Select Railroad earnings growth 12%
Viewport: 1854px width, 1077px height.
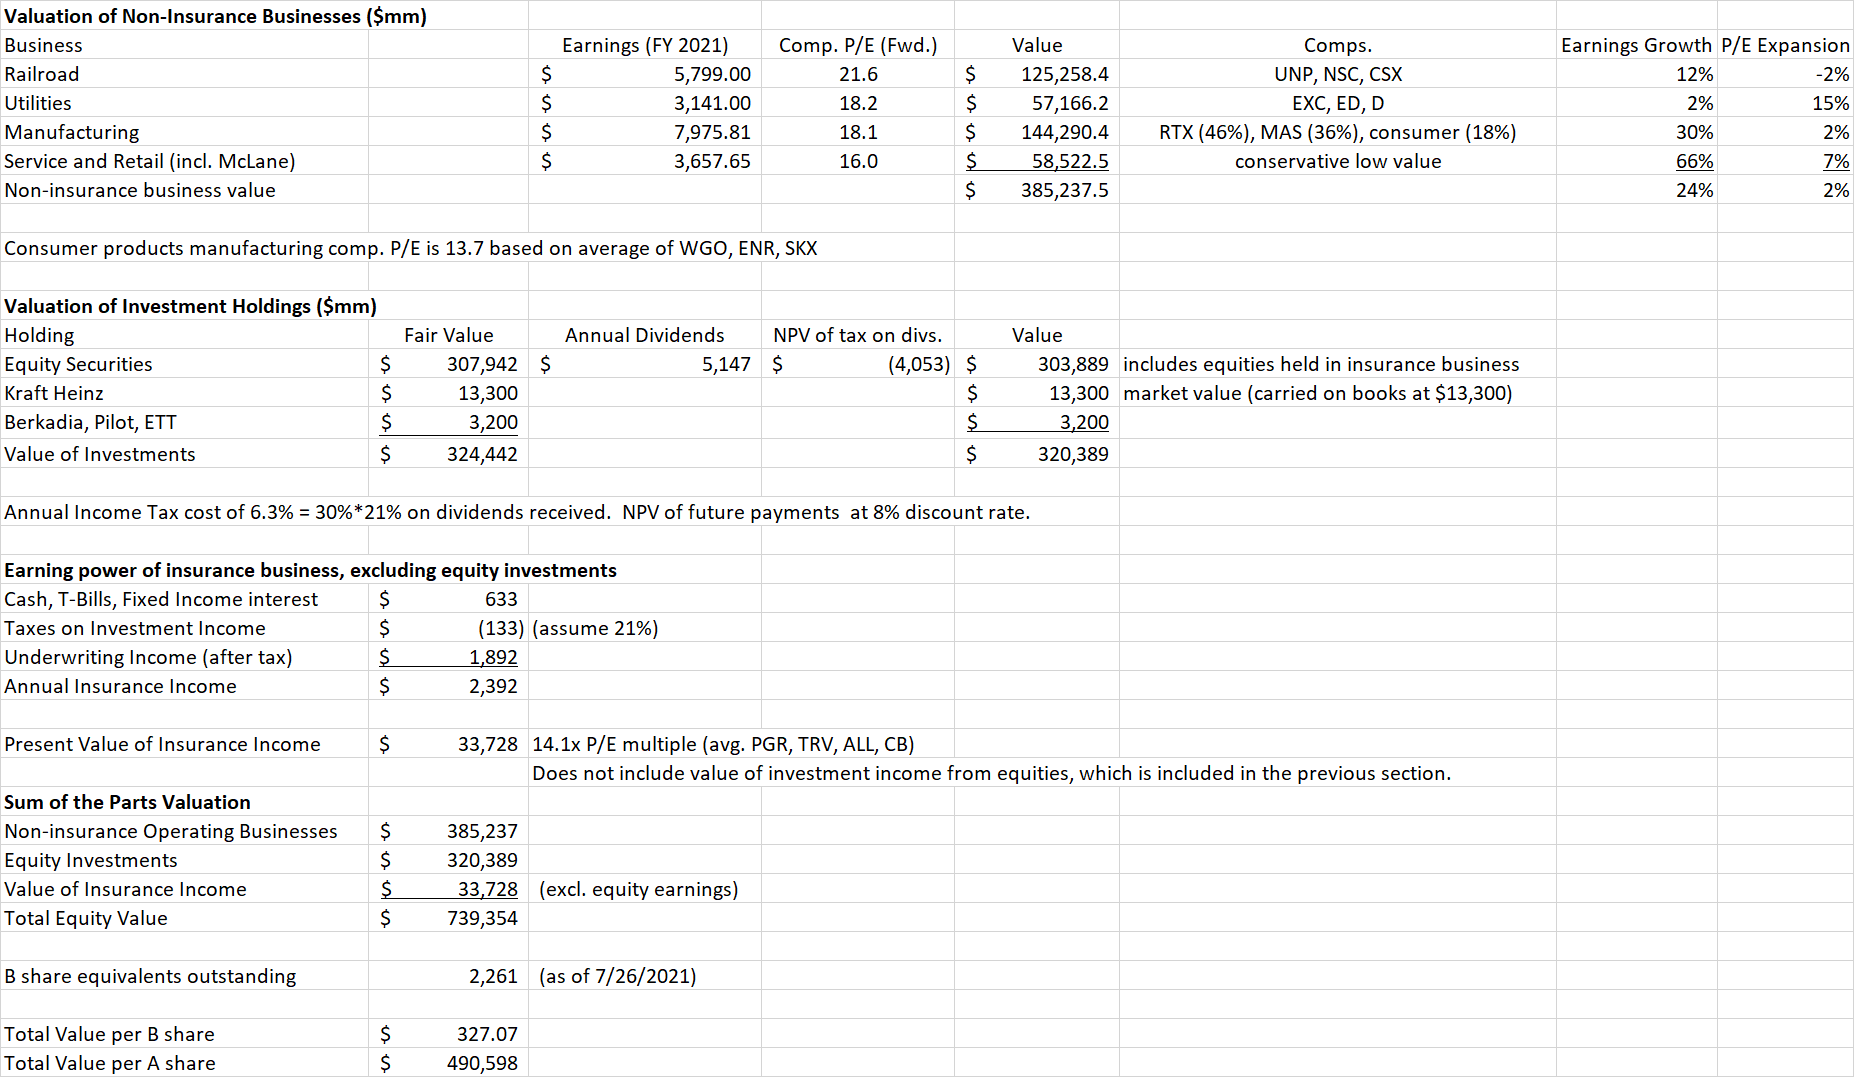pos(1695,74)
